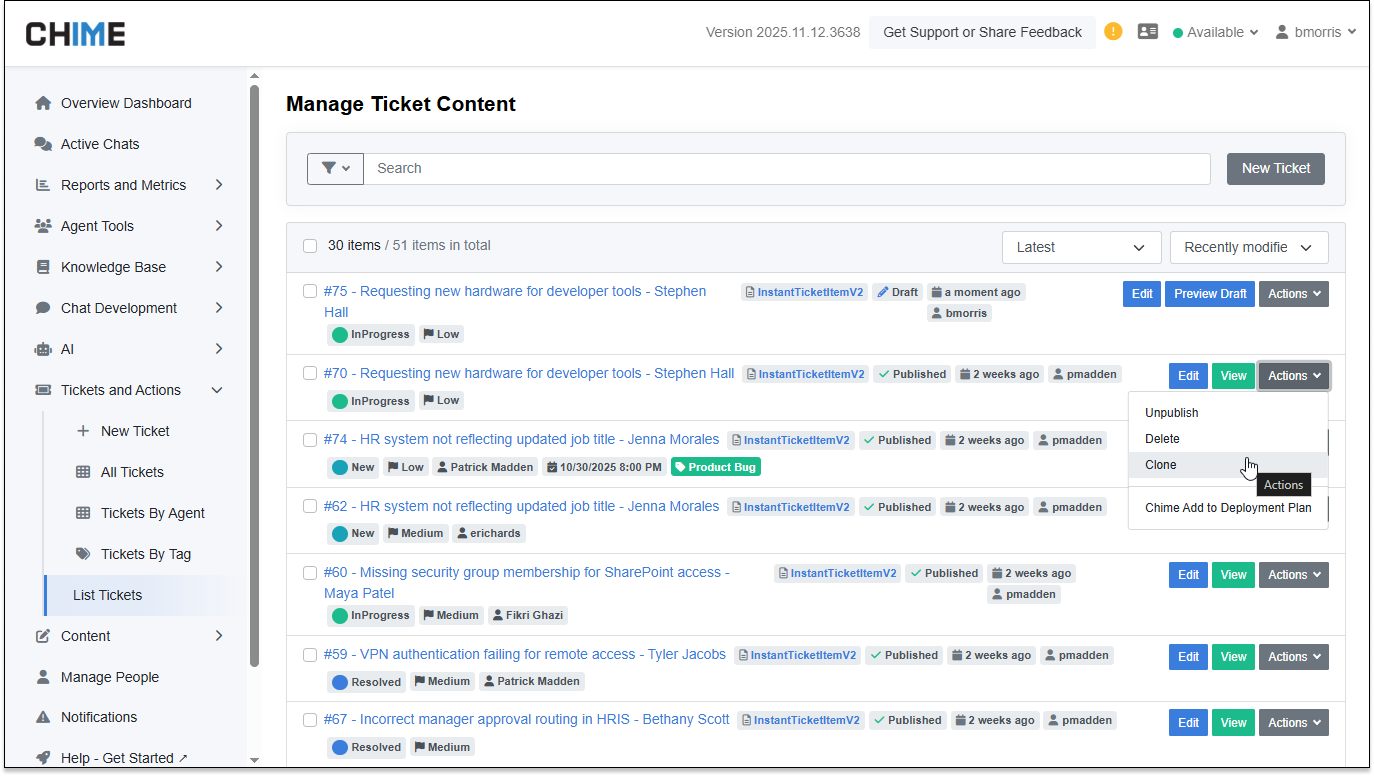Open the contact card icon in header

click(x=1148, y=32)
